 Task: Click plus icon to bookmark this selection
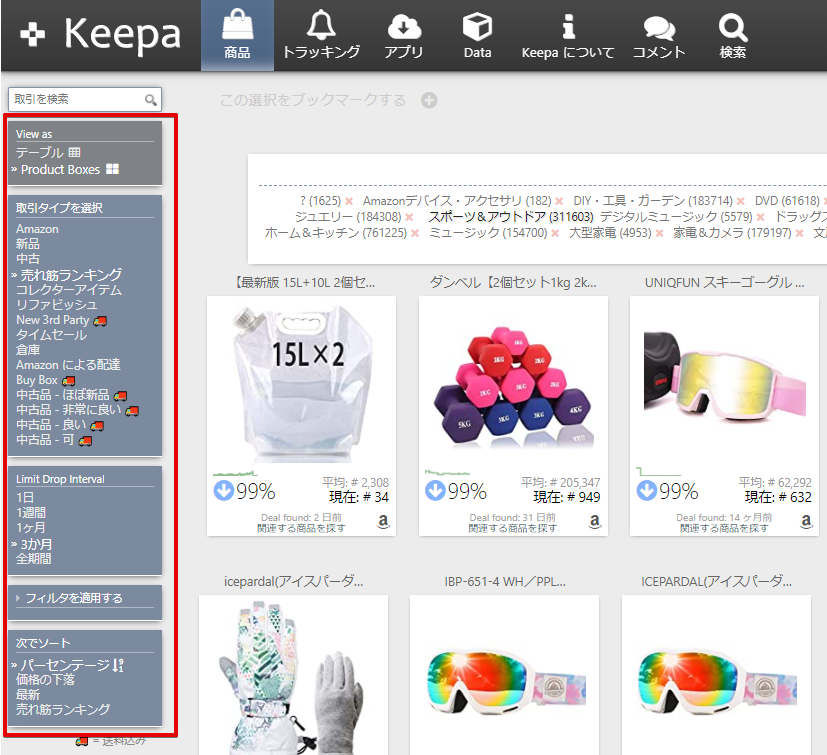pos(429,100)
